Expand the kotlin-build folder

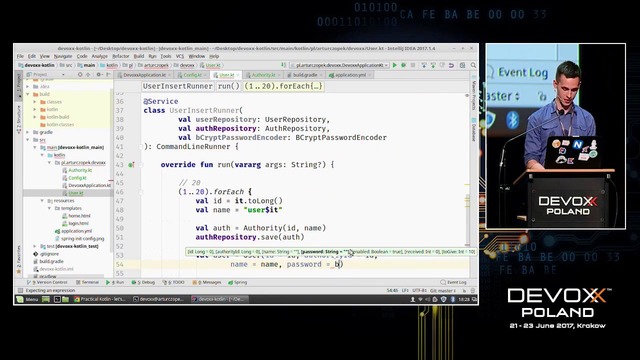point(35,117)
